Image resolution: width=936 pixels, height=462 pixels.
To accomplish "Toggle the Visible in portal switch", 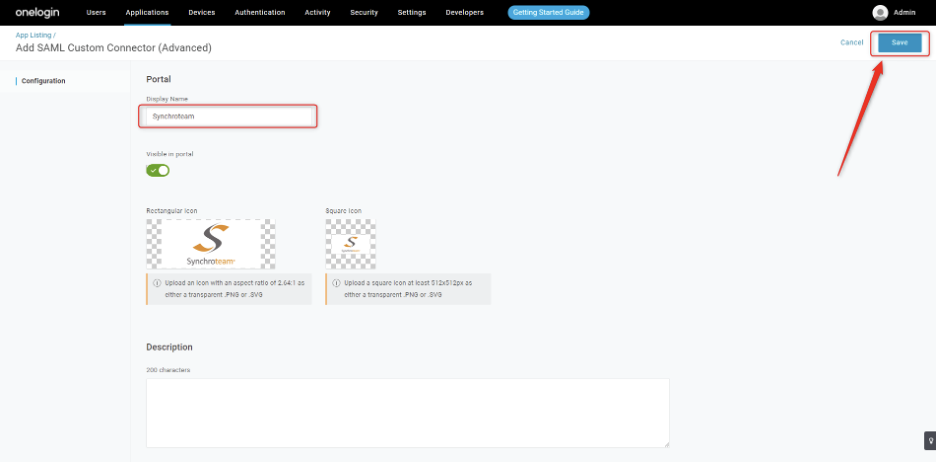I will tap(158, 171).
